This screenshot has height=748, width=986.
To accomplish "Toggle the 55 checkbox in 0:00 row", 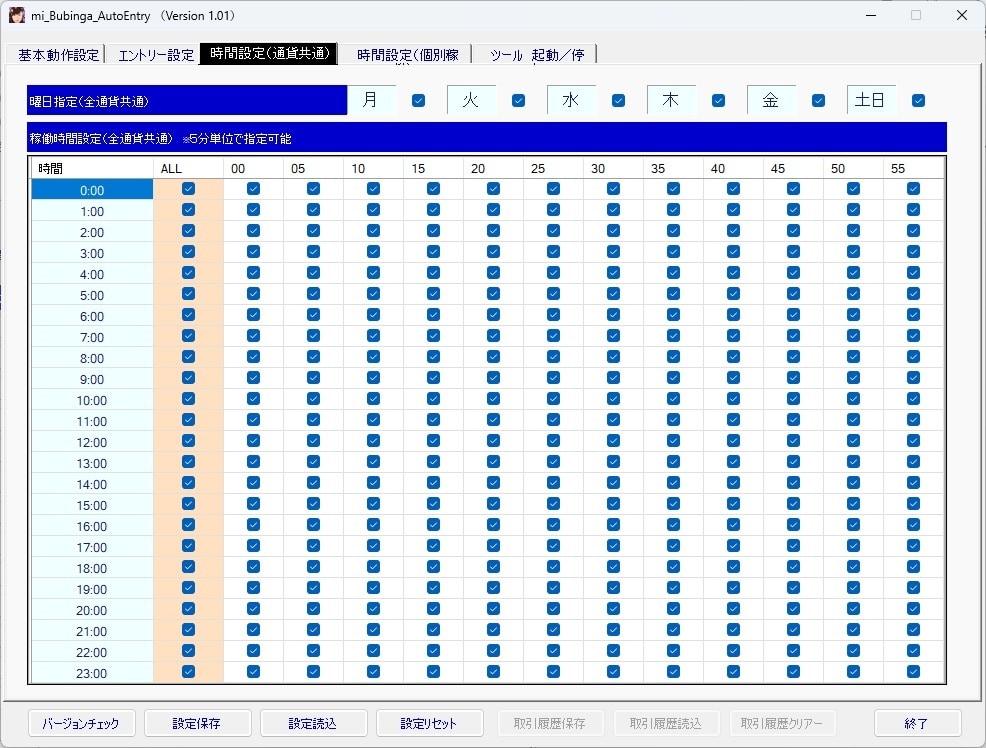I will (x=914, y=189).
